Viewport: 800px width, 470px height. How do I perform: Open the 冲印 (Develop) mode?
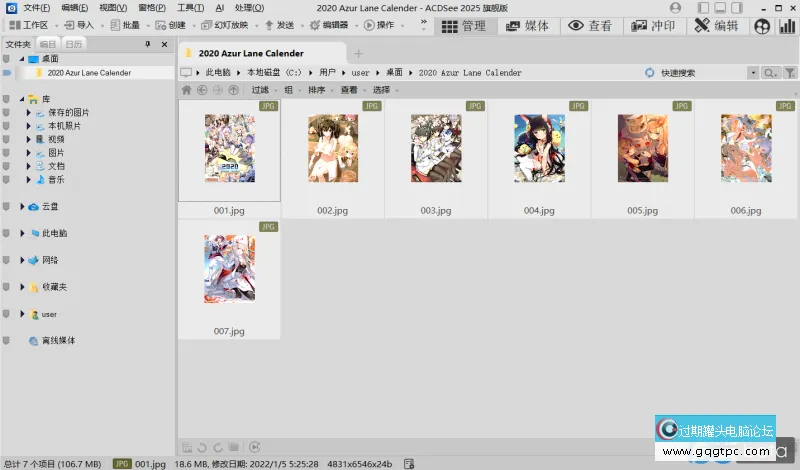(x=655, y=26)
